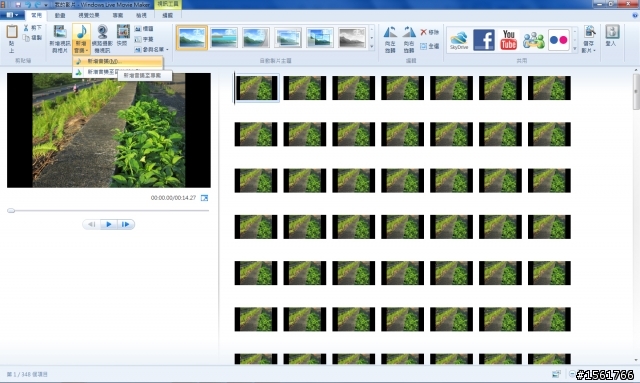This screenshot has height=383, width=640.
Task: Add a Title (標題) to the movie
Action: click(144, 29)
